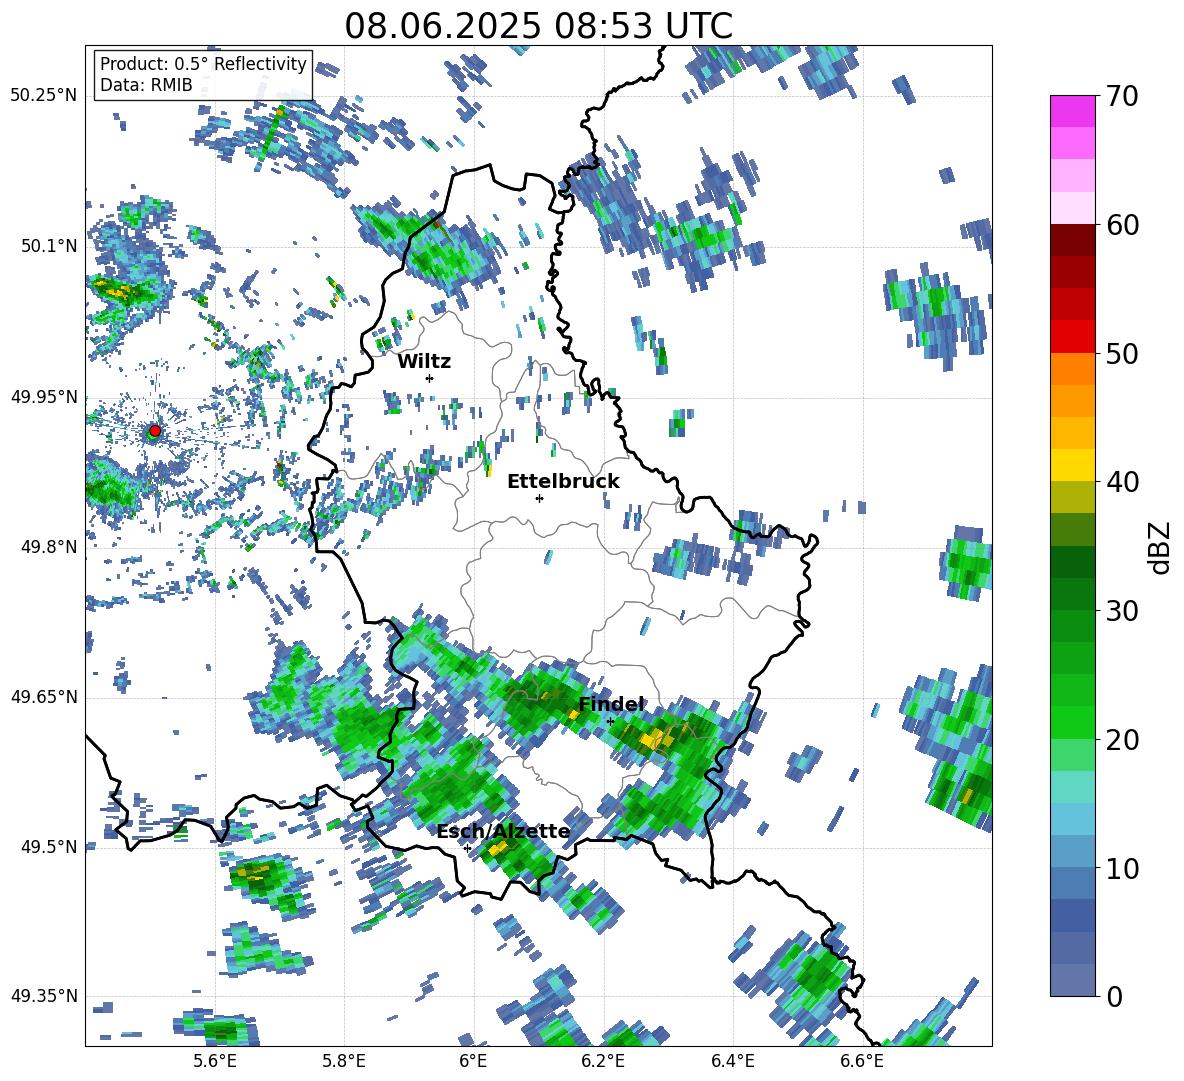Click the yellow colorbar segment above 40
The height and width of the screenshot is (1081, 1184).
1072,465
